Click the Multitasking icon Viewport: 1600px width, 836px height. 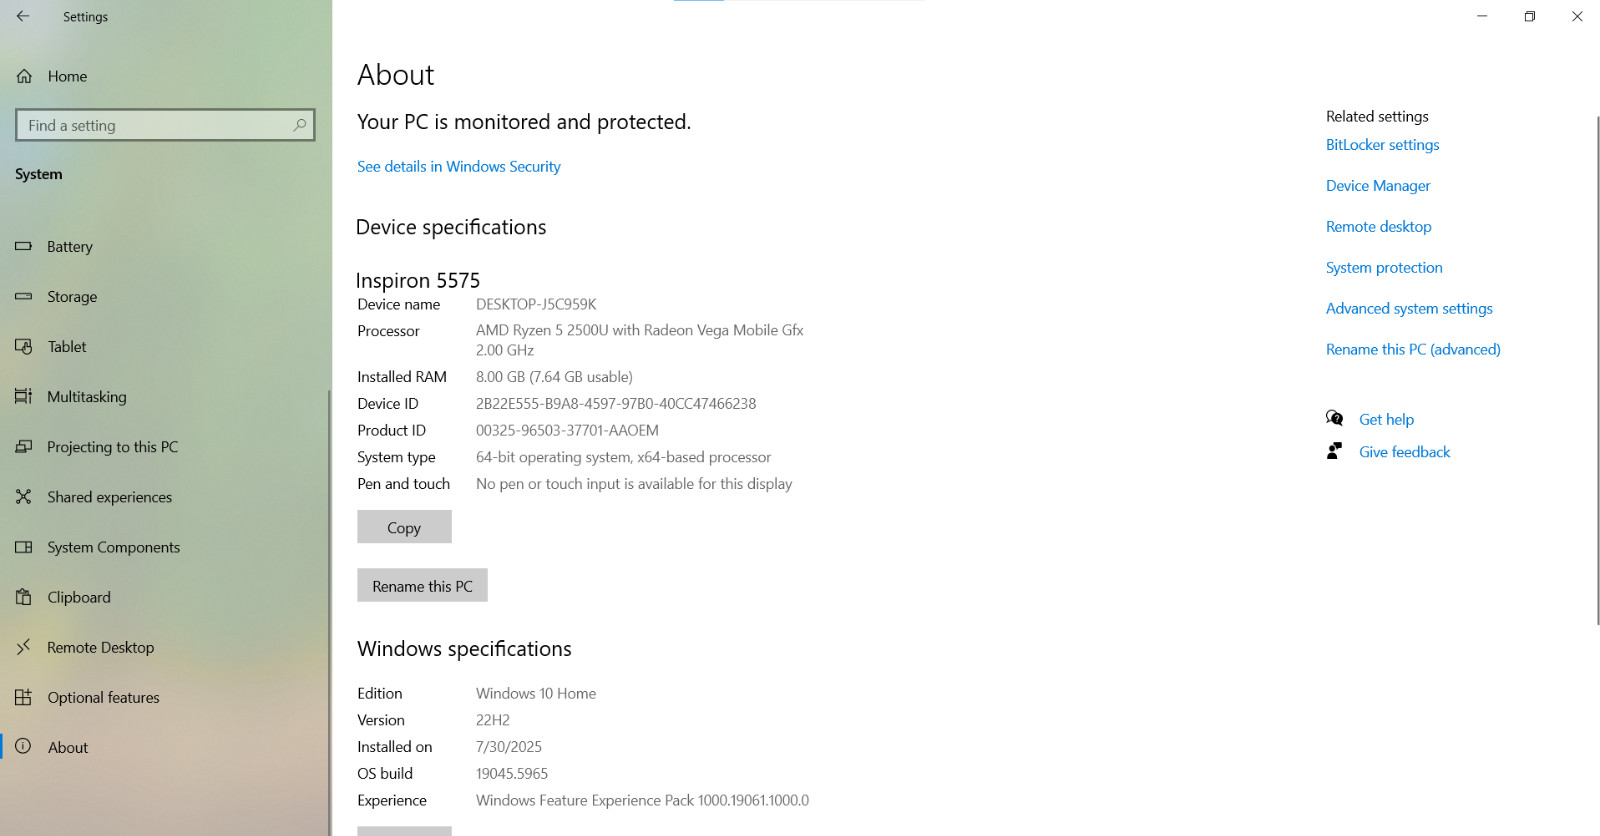(23, 396)
